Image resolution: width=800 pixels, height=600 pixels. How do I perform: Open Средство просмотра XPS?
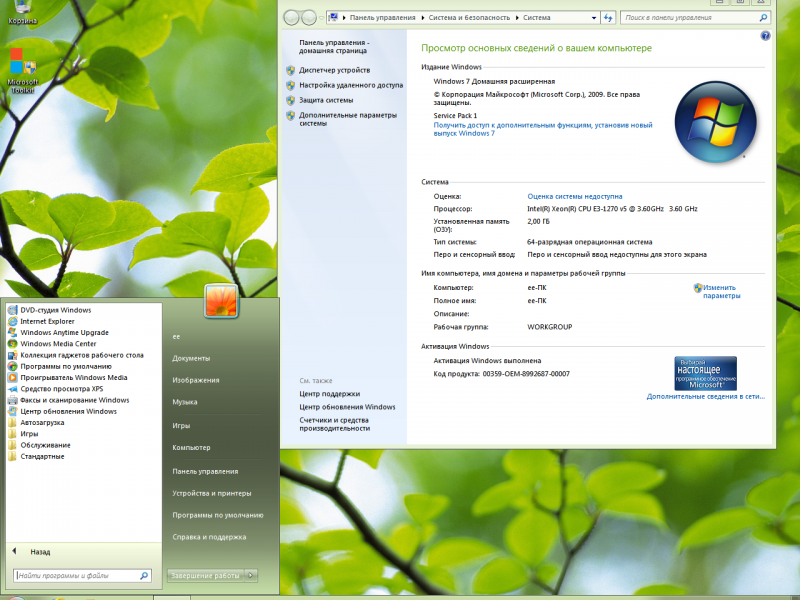click(62, 389)
